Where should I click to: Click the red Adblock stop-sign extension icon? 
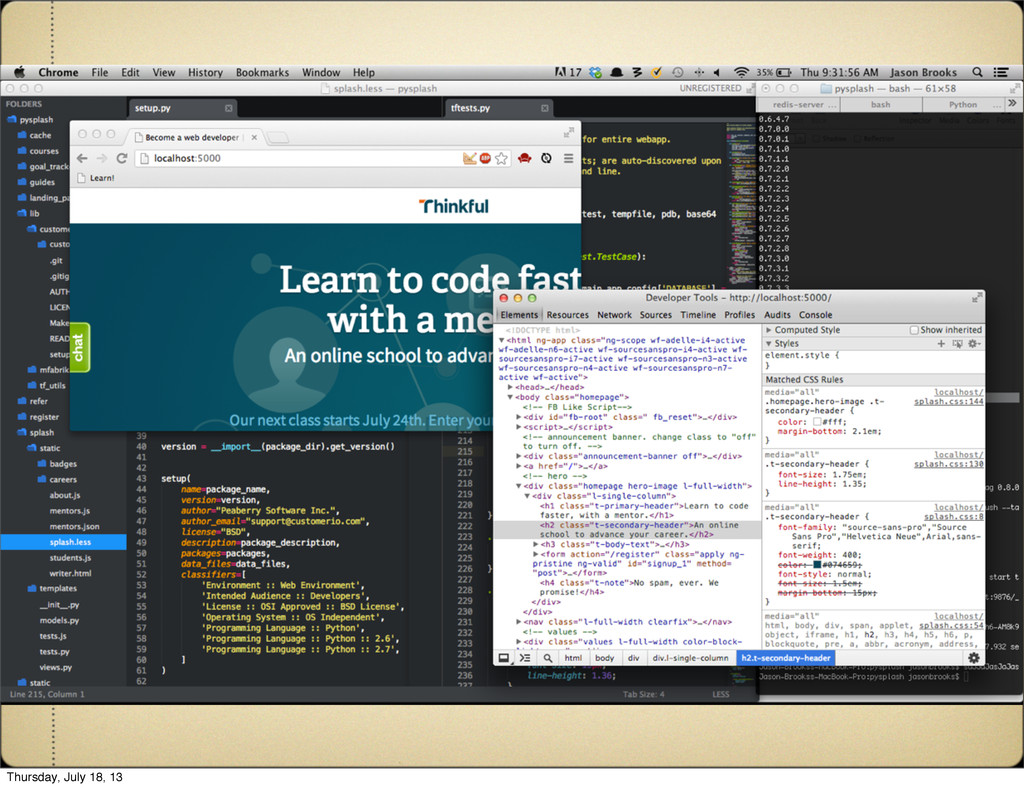pyautogui.click(x=485, y=158)
